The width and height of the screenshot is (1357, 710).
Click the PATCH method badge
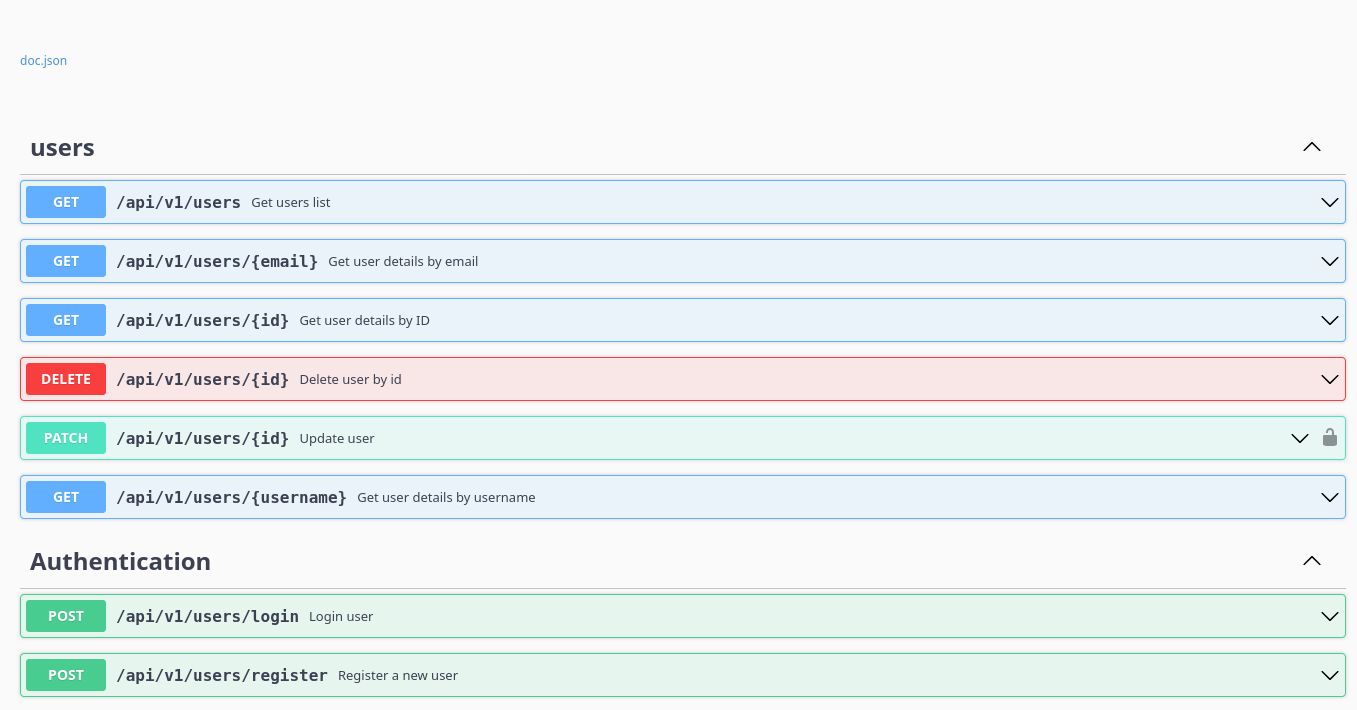click(66, 438)
